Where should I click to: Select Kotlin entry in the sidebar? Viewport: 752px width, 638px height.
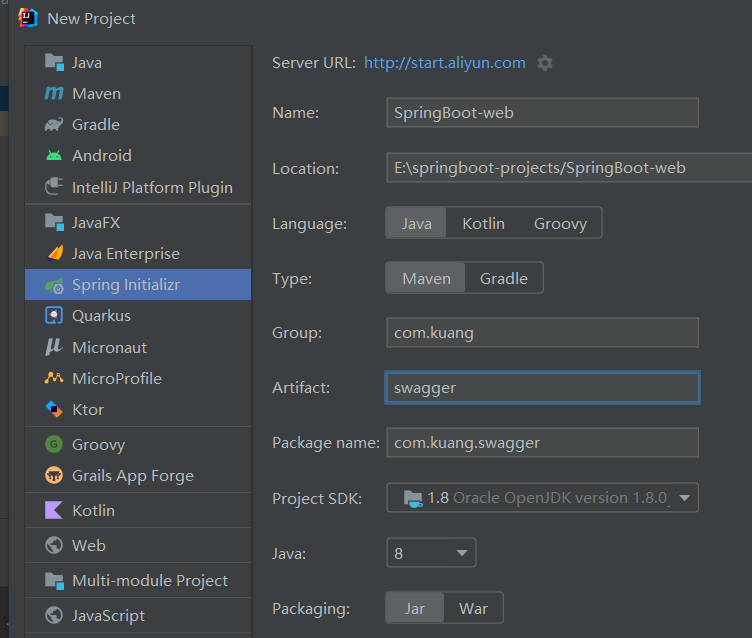pyautogui.click(x=138, y=510)
